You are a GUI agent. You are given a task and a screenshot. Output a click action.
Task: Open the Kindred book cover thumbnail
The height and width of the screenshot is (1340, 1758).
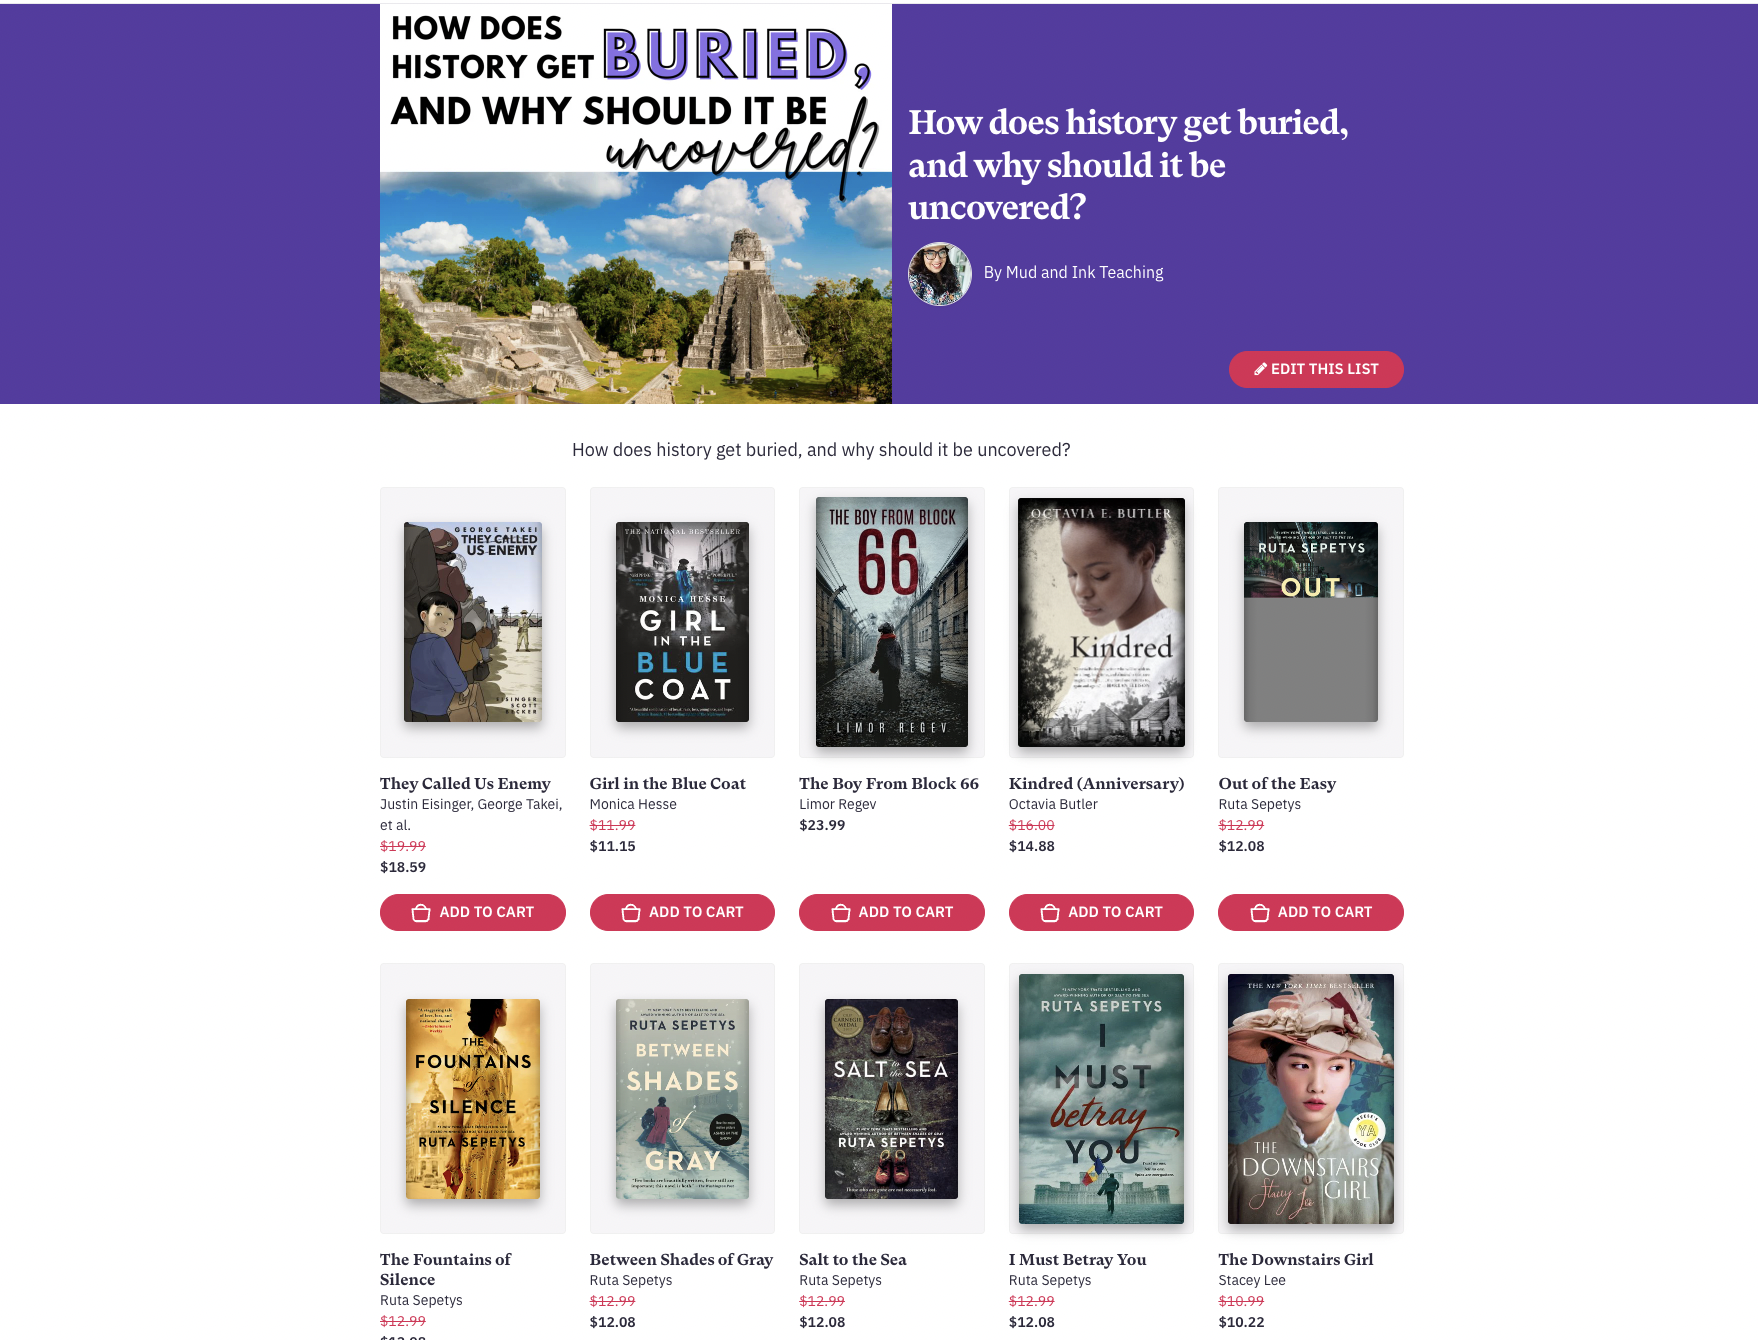point(1101,622)
